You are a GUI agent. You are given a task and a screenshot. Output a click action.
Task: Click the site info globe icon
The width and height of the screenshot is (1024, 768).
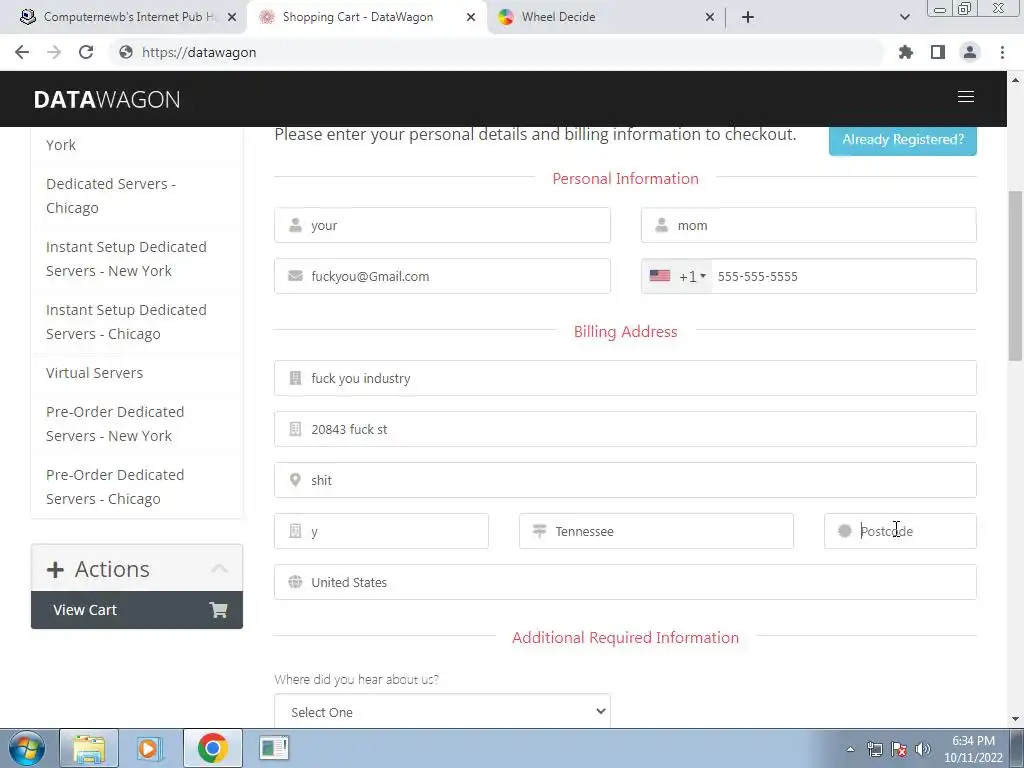(x=126, y=52)
